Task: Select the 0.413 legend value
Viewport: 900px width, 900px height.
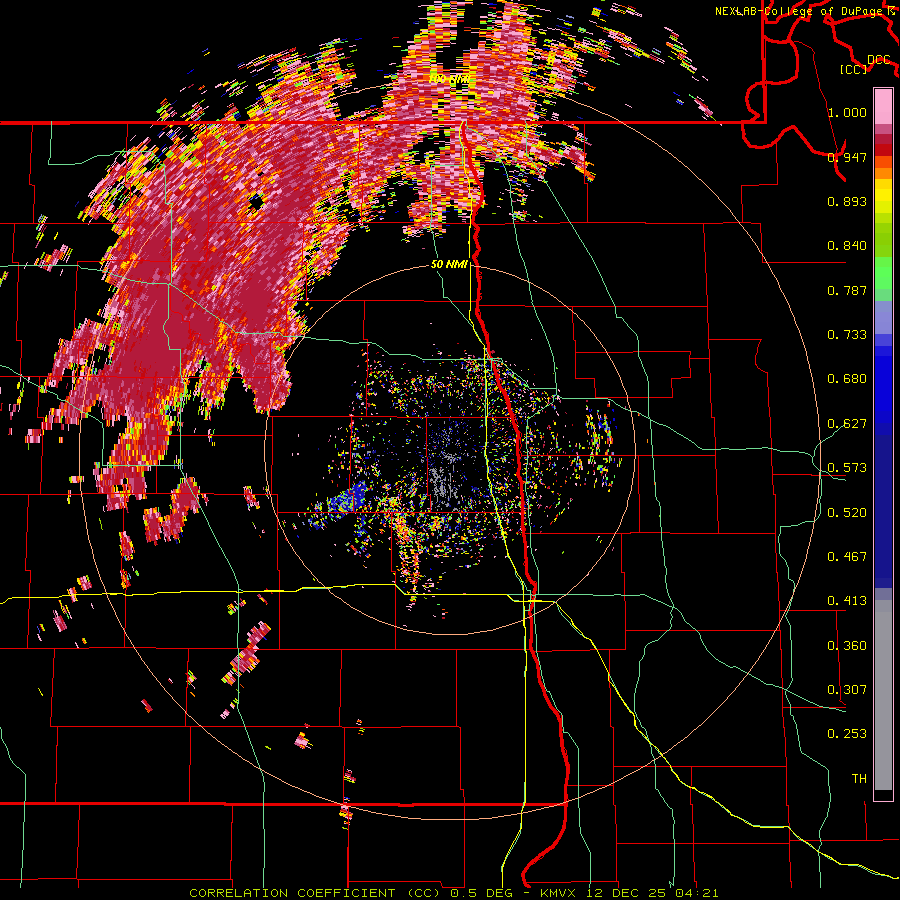Action: pyautogui.click(x=847, y=601)
